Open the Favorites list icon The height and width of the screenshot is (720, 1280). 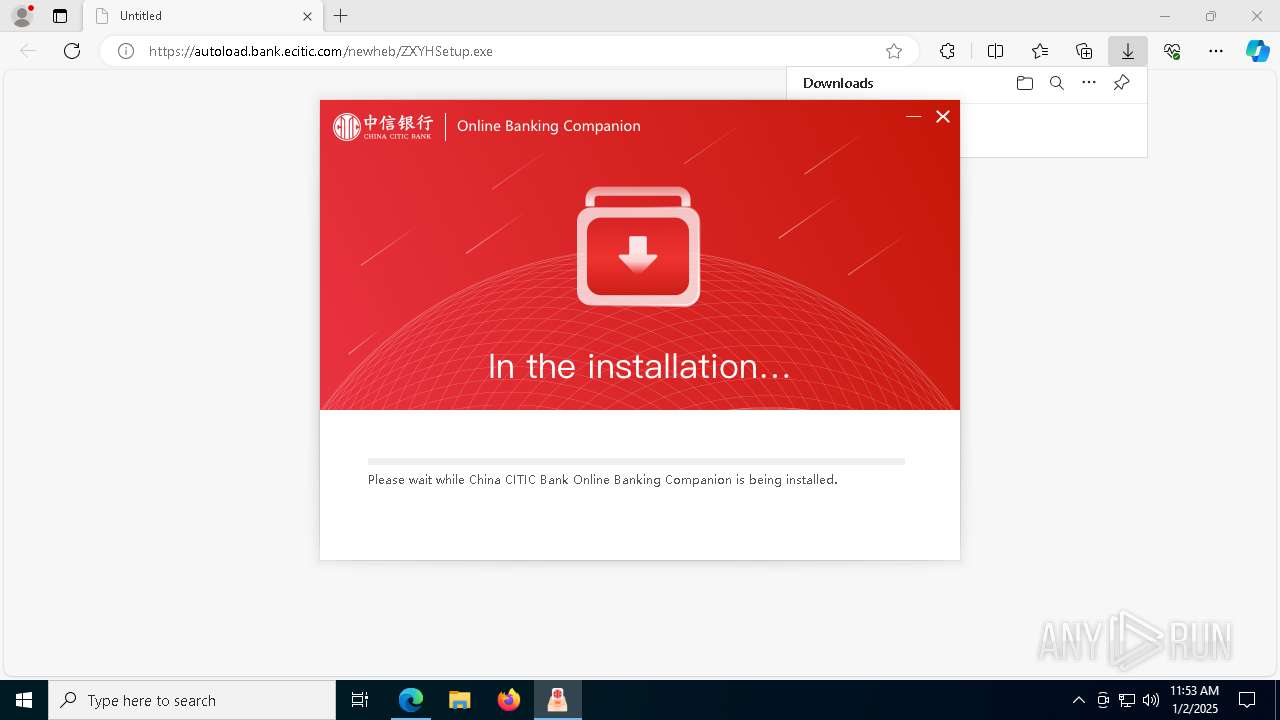pyautogui.click(x=1040, y=51)
